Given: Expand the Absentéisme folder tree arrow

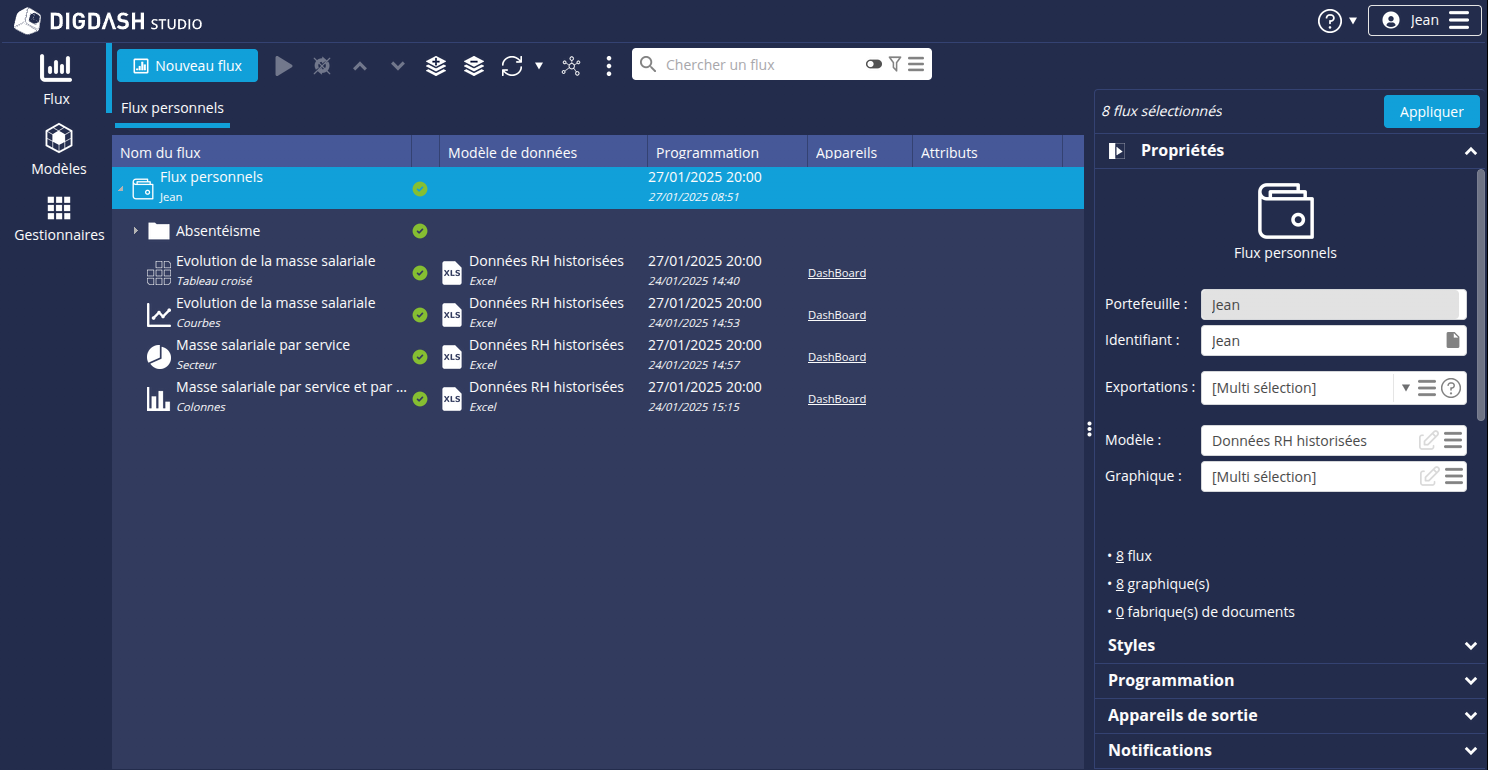Looking at the screenshot, I should point(135,231).
